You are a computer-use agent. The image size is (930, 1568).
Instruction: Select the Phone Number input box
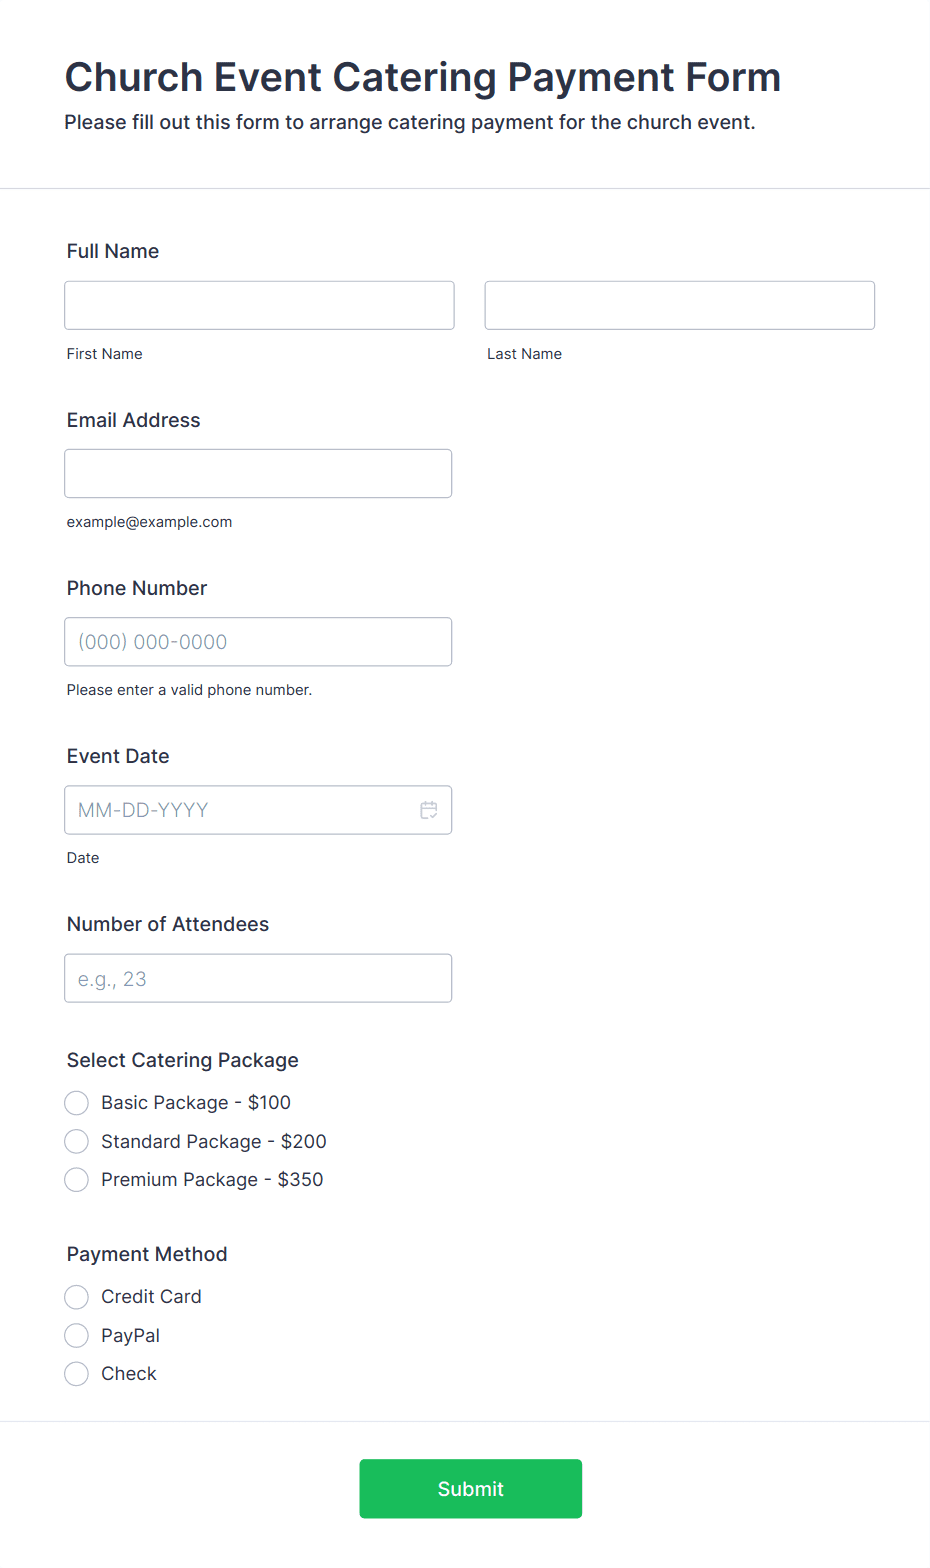258,642
